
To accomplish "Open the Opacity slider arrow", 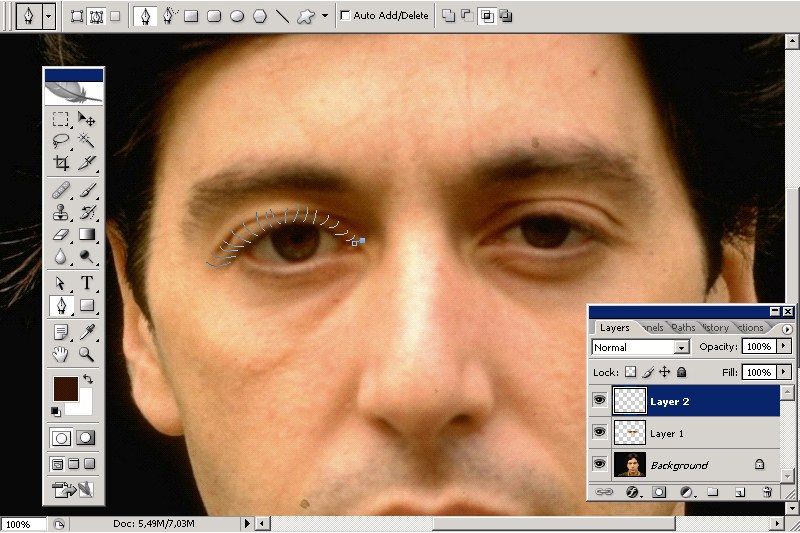I will pyautogui.click(x=784, y=347).
